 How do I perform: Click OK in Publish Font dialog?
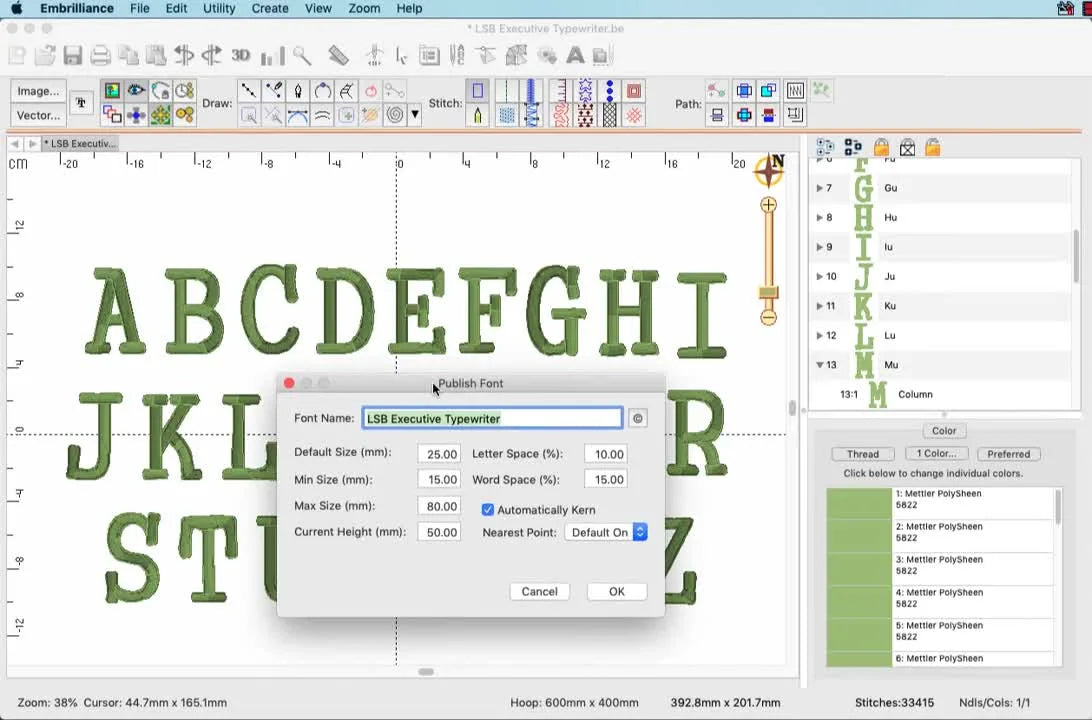coord(617,591)
